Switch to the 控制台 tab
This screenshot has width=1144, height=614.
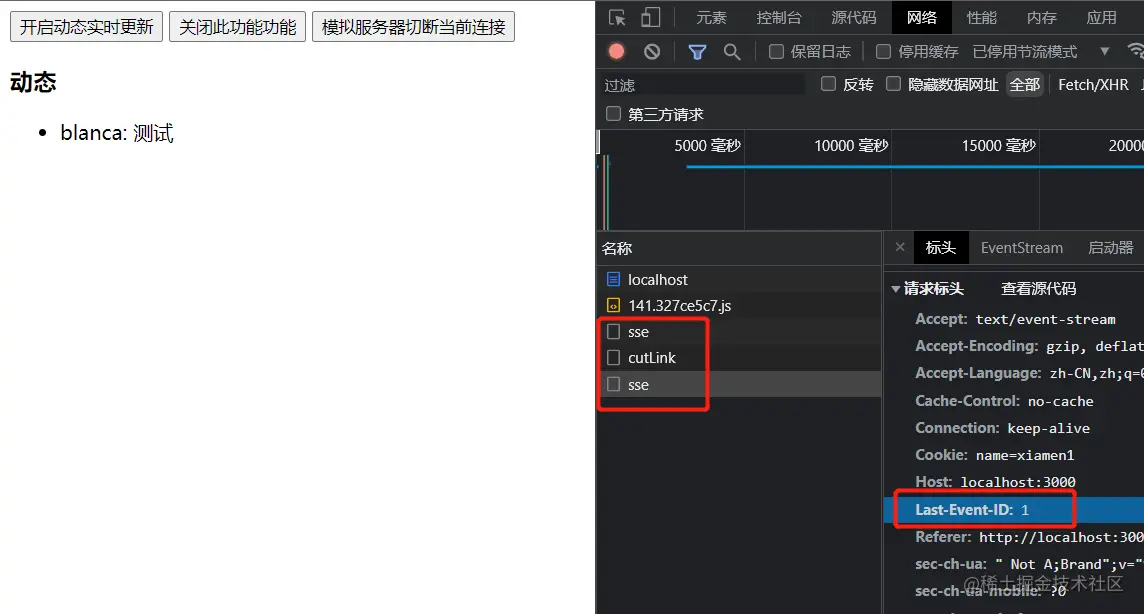(x=778, y=18)
